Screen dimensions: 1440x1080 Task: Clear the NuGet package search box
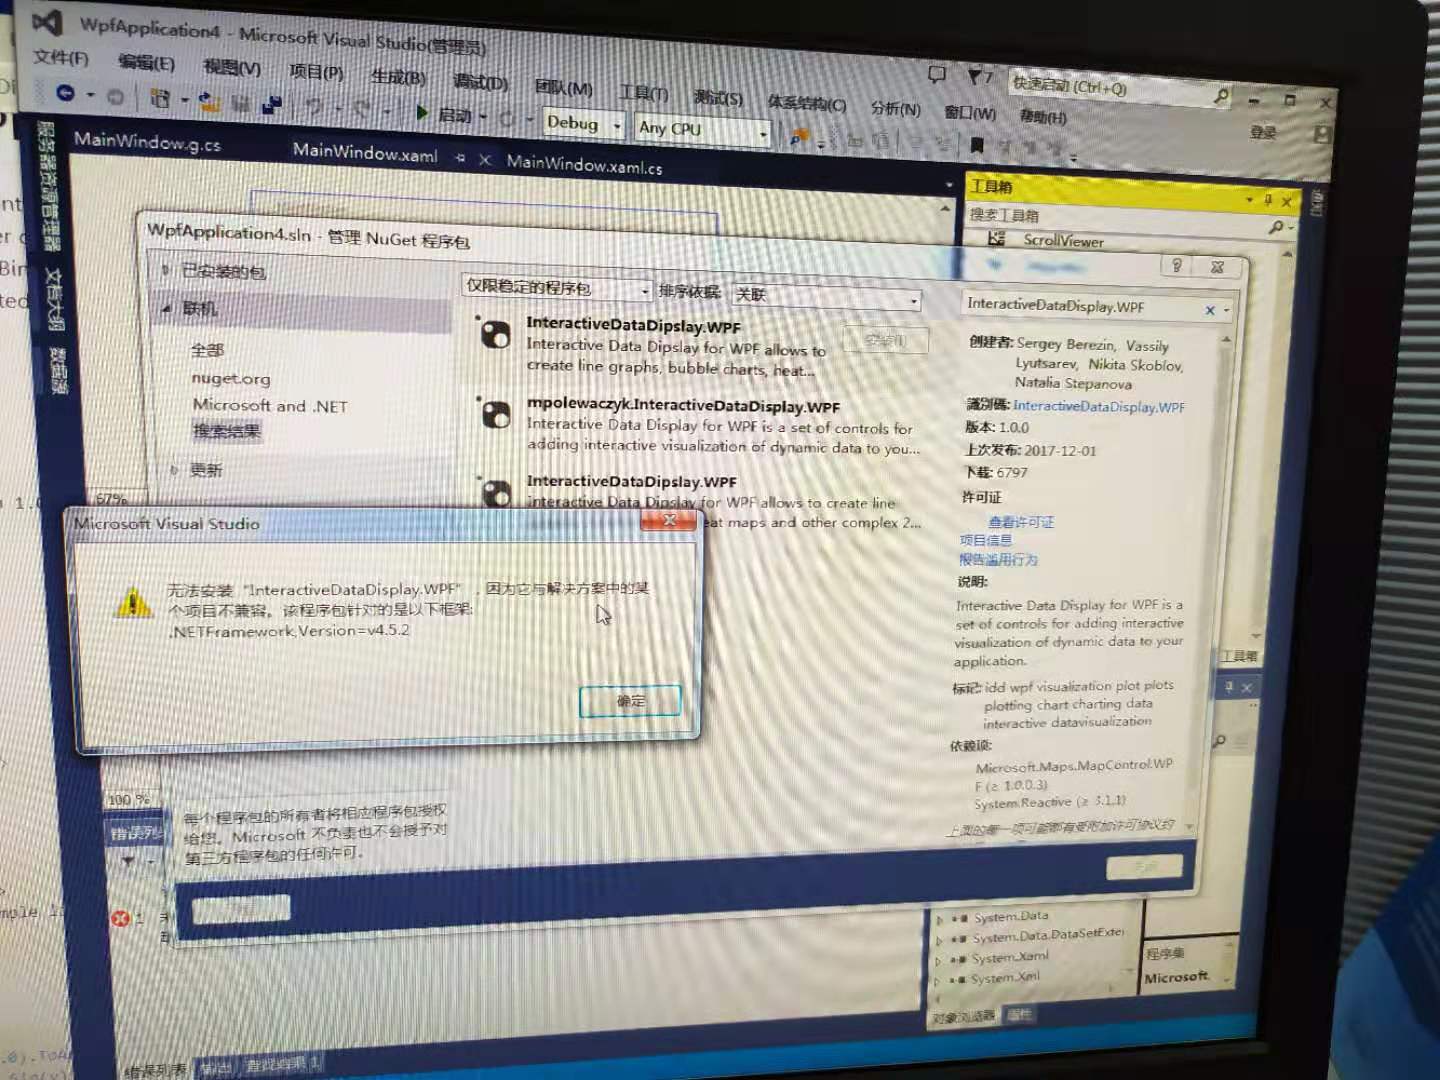click(x=1210, y=310)
